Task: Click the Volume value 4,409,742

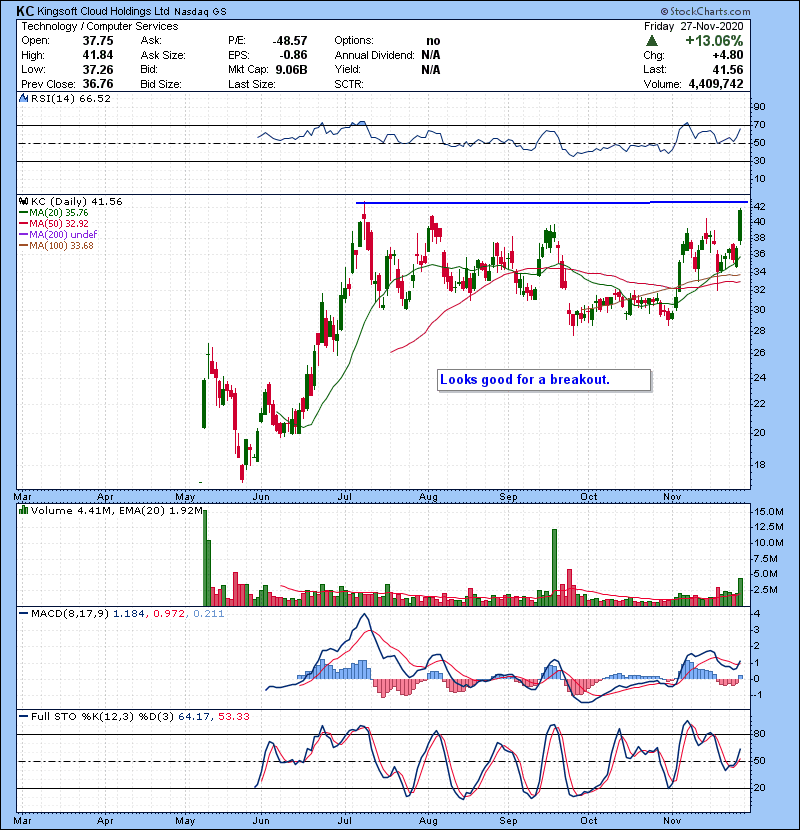Action: (x=716, y=84)
